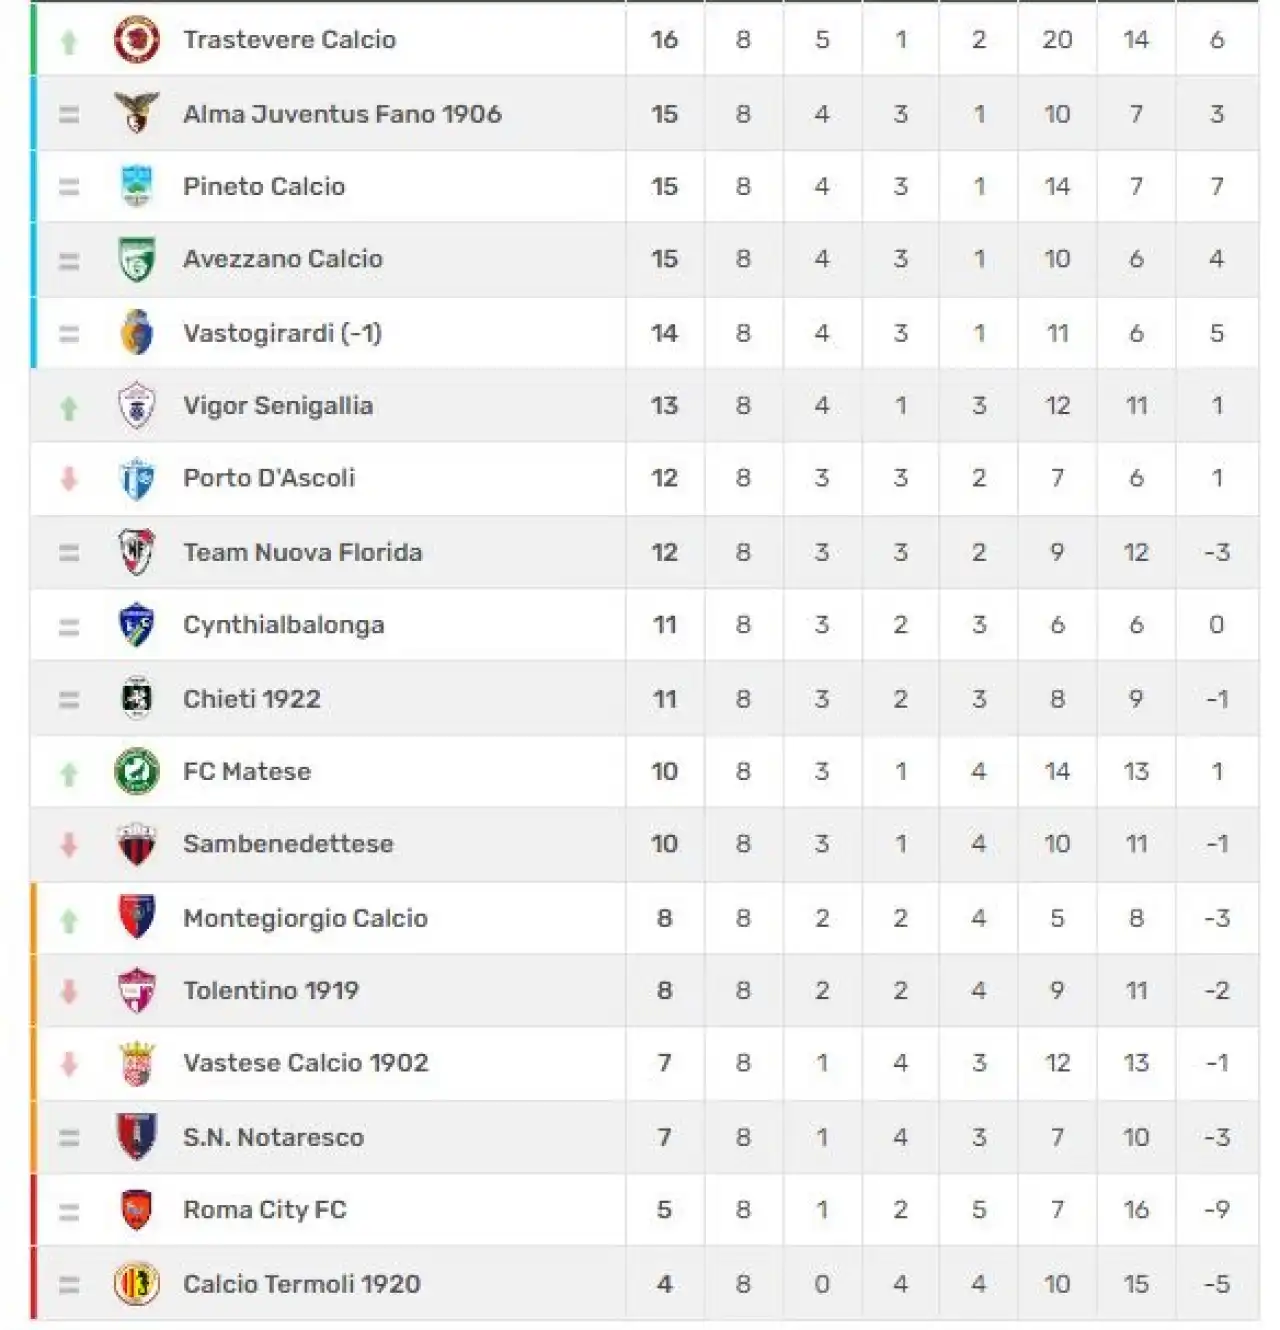The width and height of the screenshot is (1280, 1330).
Task: Open the Vastogirardi (-1) team name
Action: coord(282,333)
